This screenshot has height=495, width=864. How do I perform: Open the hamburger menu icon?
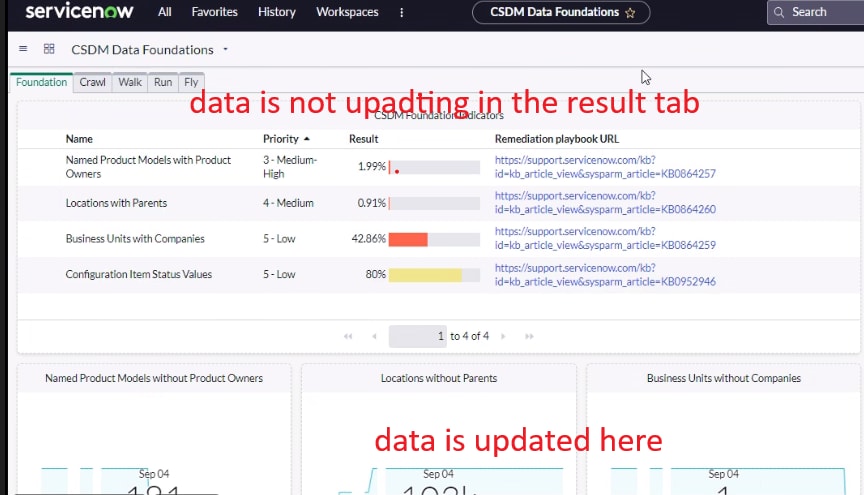(x=23, y=49)
